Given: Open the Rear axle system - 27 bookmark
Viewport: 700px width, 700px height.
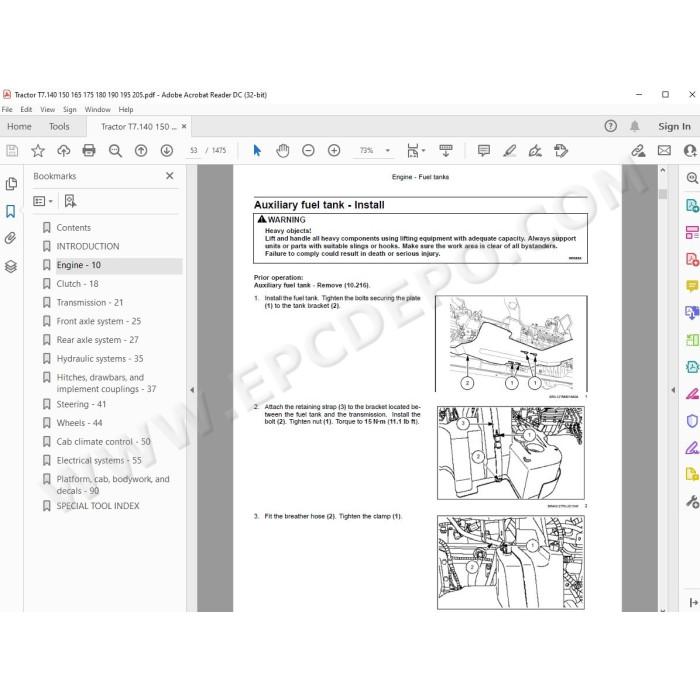Looking at the screenshot, I should point(97,340).
